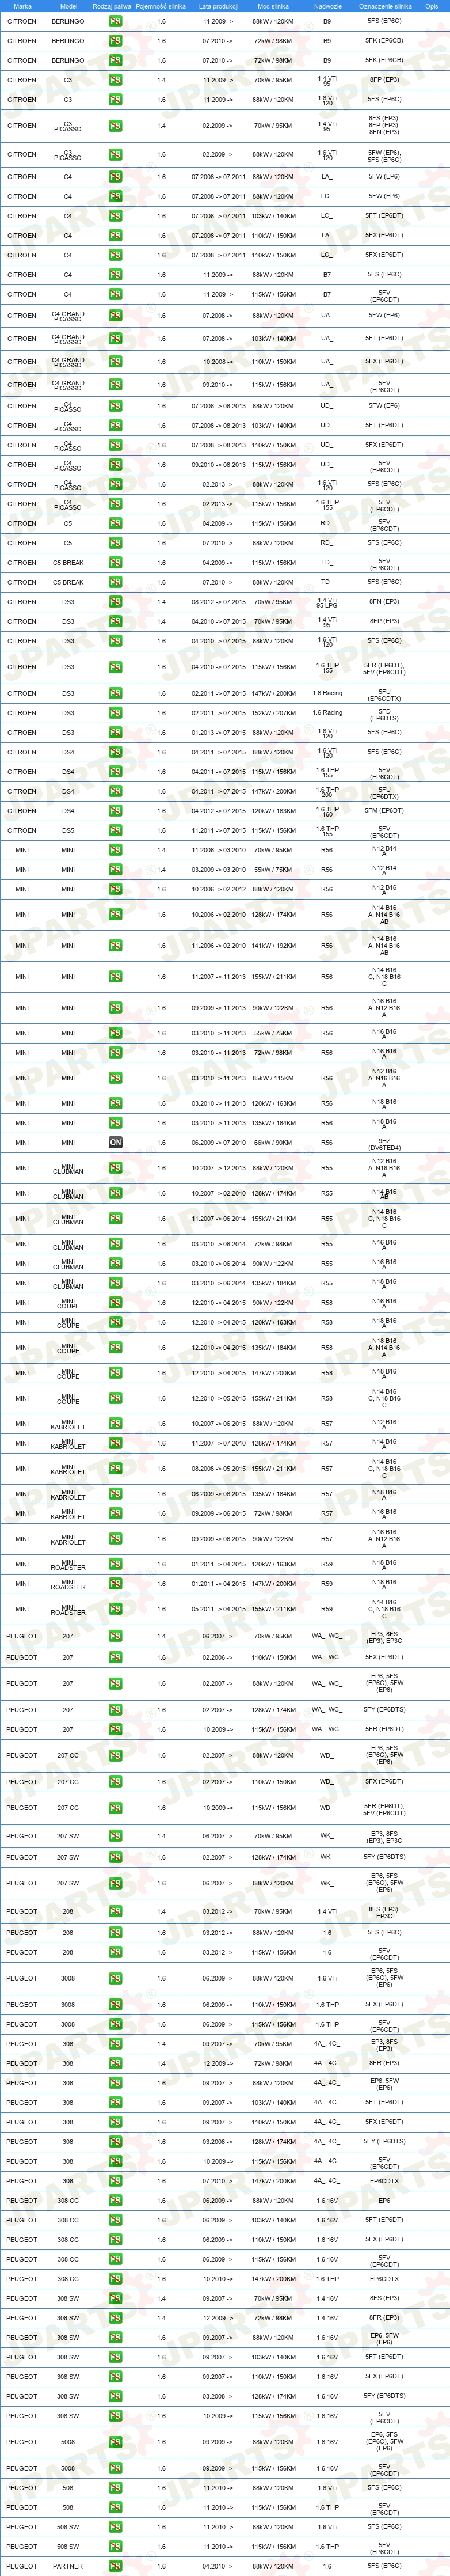This screenshot has width=450, height=2576.
Task: Click petrol icon in C4 Picasso 09.2010–08.2013 row
Action: [116, 465]
